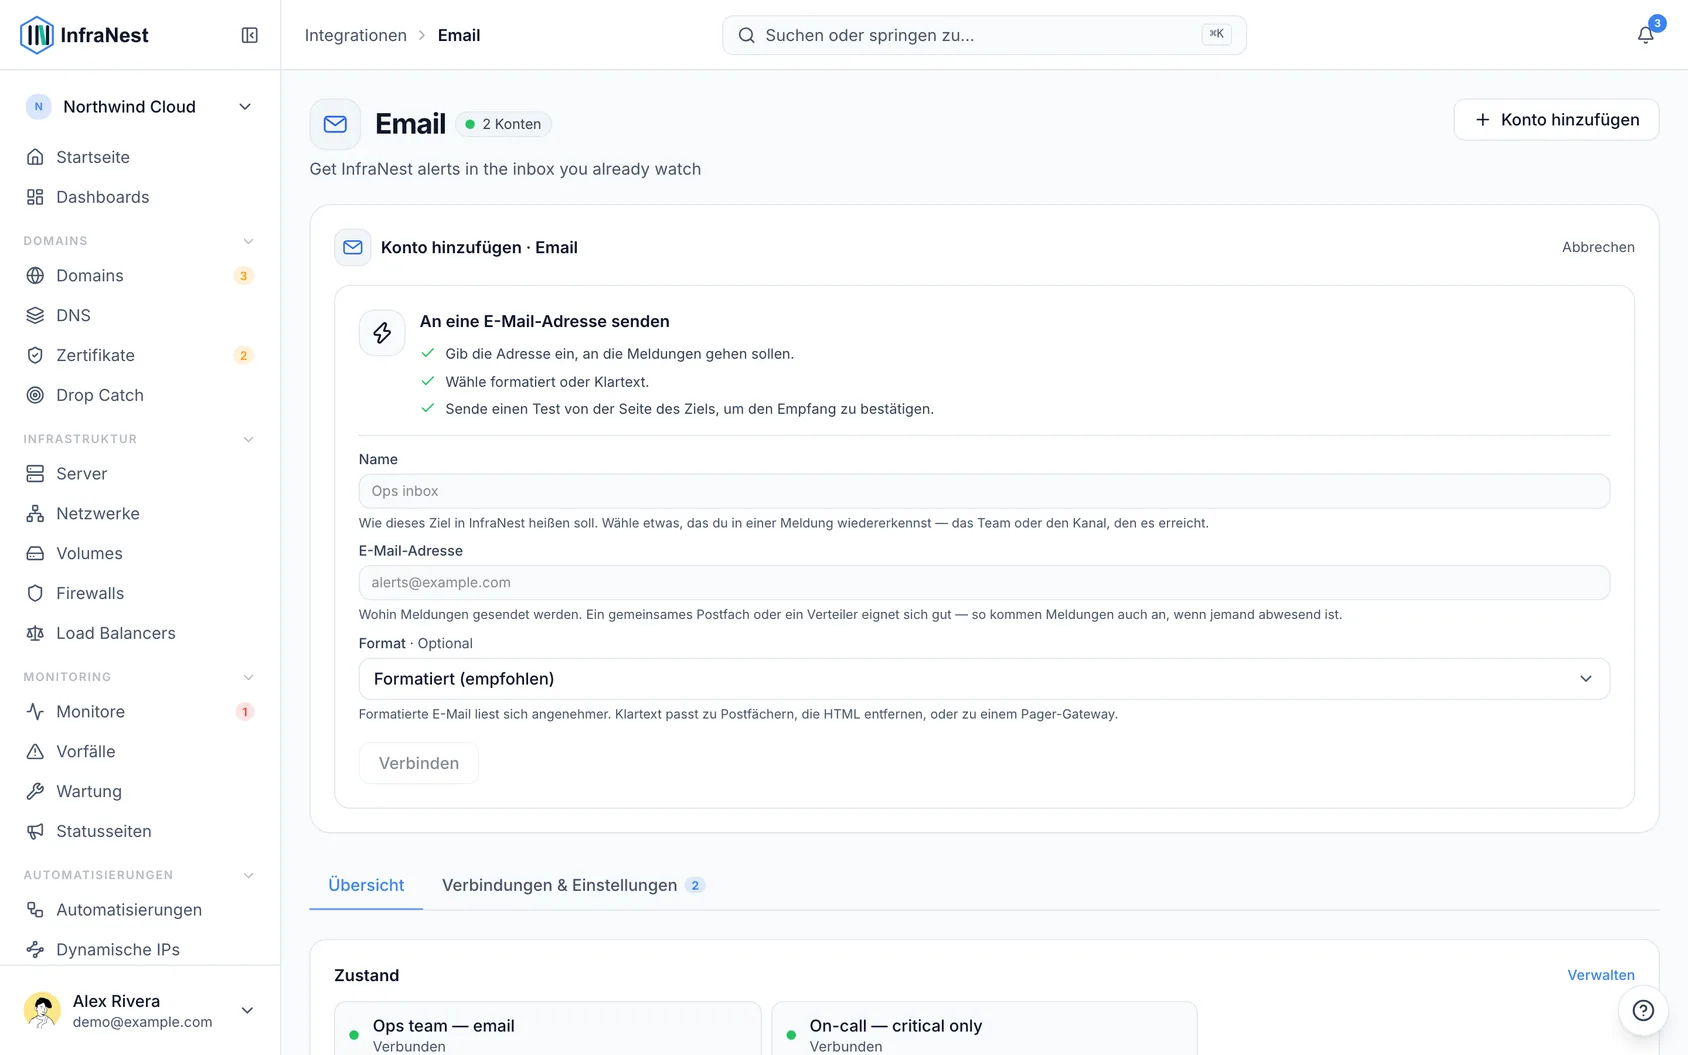The width and height of the screenshot is (1688, 1055).
Task: Switch to the Übersicht tab
Action: click(x=366, y=885)
